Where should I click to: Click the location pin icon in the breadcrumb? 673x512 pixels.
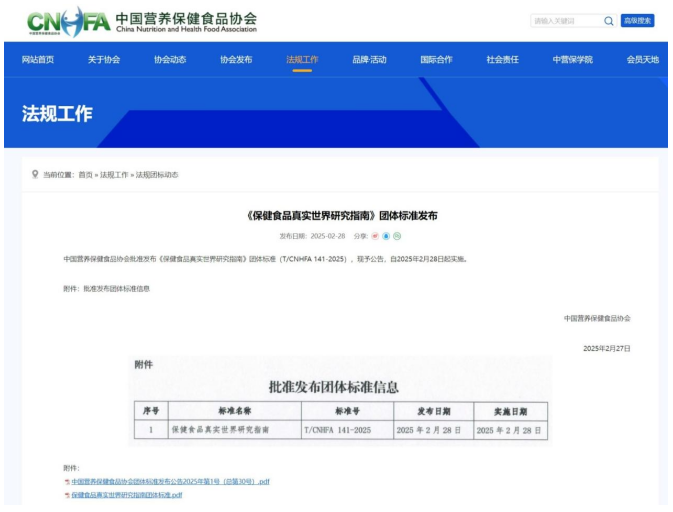pyautogui.click(x=35, y=174)
